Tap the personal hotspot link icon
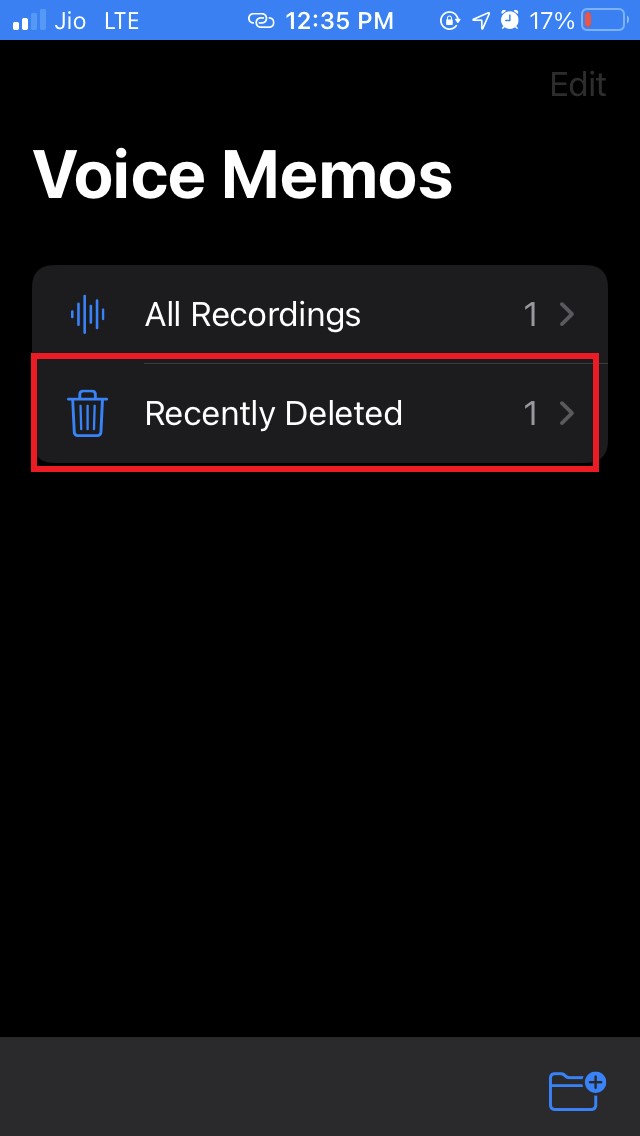Image resolution: width=640 pixels, height=1136 pixels. 261,20
